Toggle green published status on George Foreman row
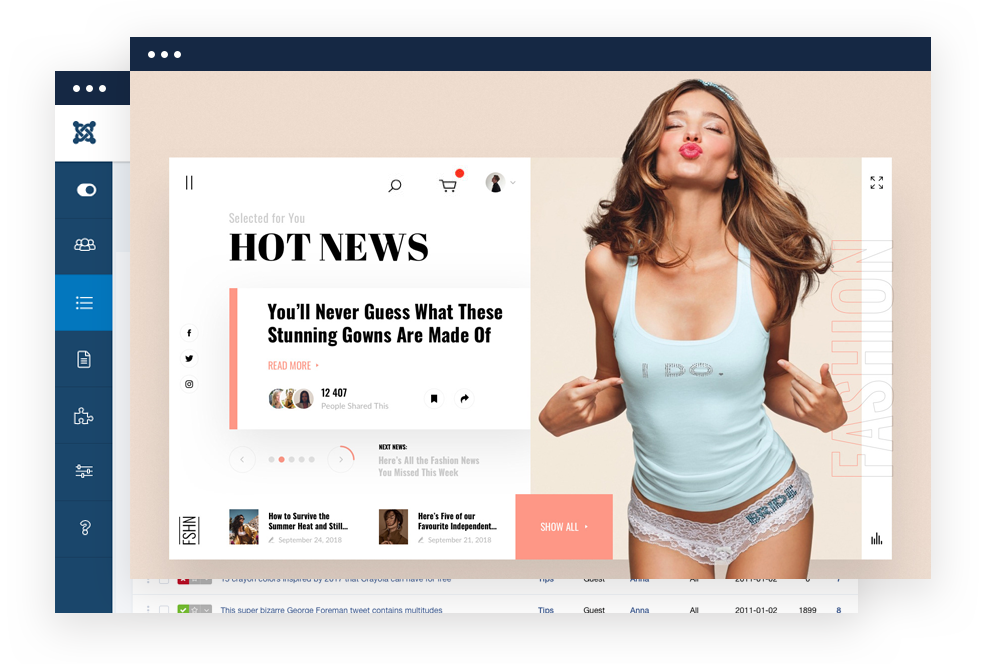 pos(183,610)
